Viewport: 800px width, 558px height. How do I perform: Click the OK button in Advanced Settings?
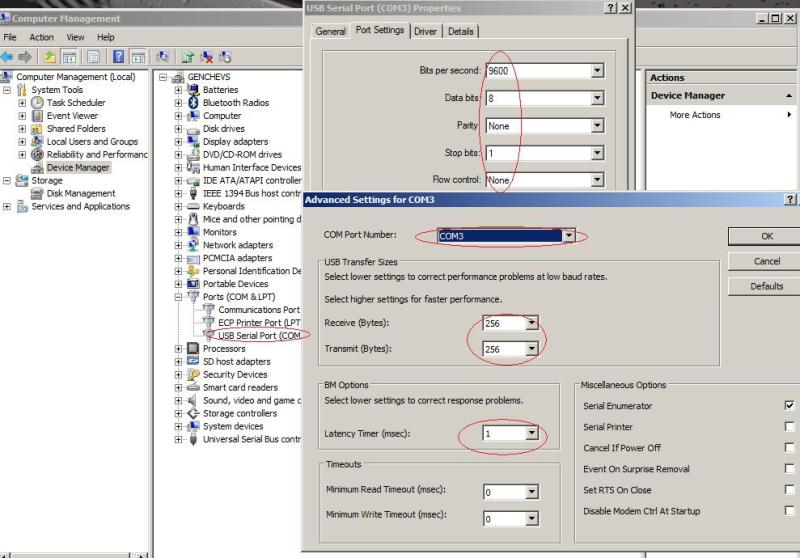[766, 237]
